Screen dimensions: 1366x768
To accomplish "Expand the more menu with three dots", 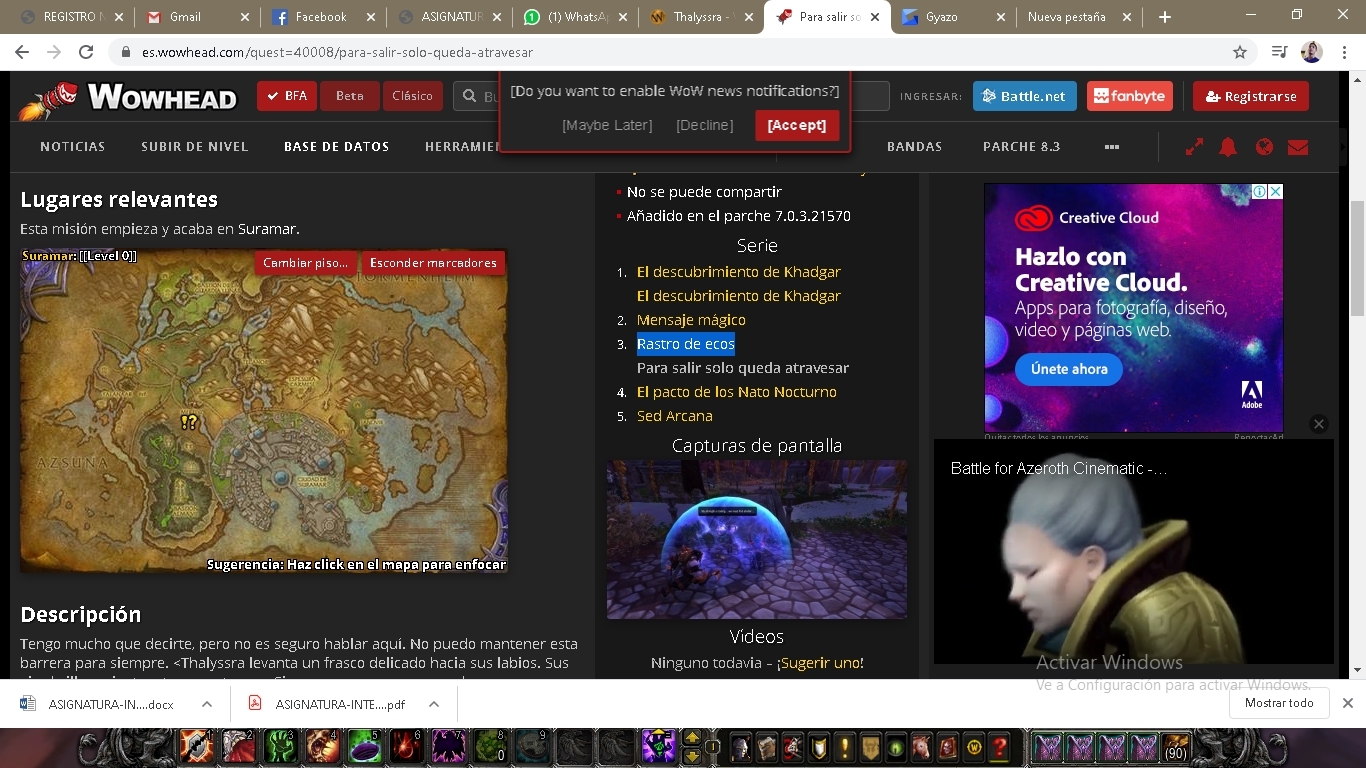I will click(x=1112, y=147).
